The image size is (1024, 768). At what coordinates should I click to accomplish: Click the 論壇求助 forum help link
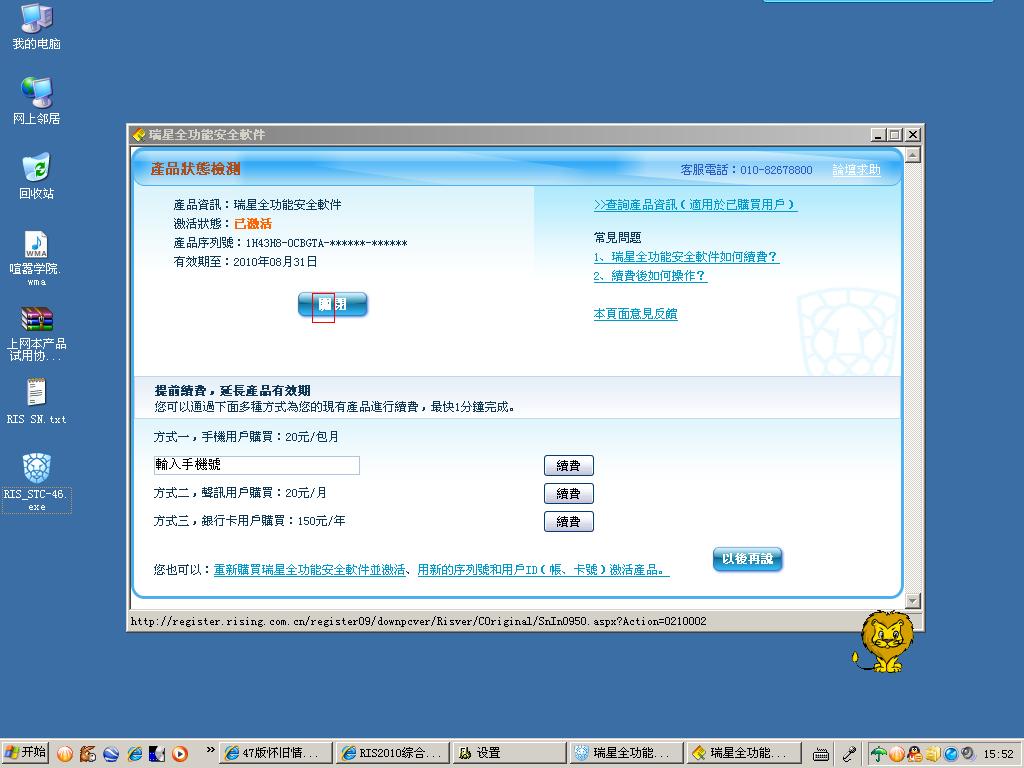point(856,170)
